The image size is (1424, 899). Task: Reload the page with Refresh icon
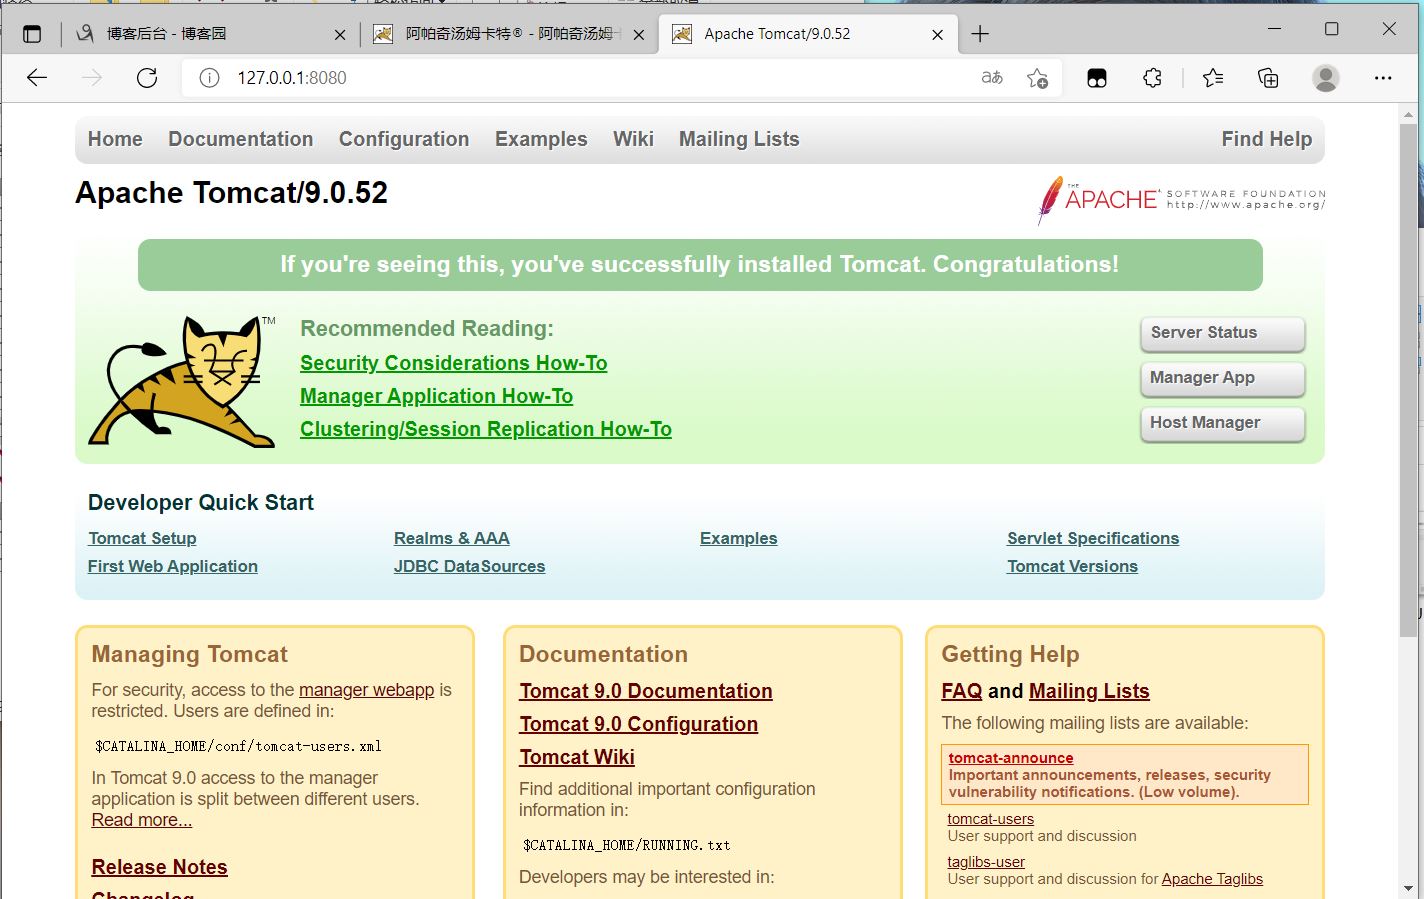[147, 78]
